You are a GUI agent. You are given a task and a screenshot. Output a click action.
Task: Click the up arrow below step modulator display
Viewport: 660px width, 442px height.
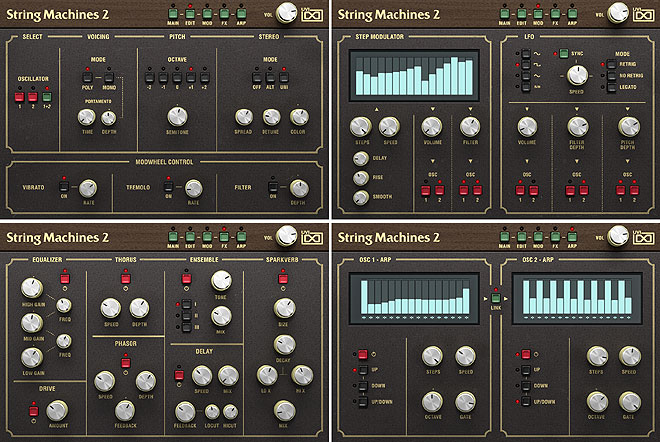(374, 107)
